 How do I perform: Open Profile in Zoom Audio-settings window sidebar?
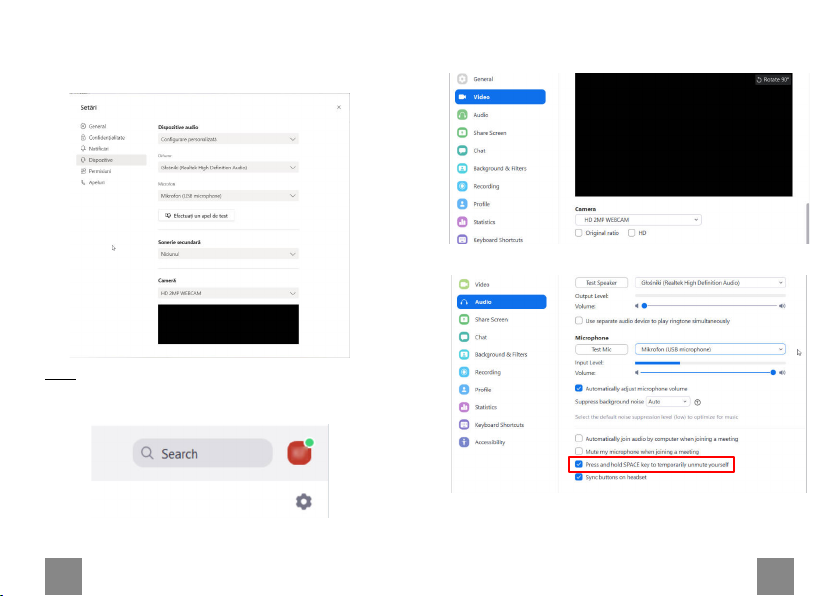pyautogui.click(x=475, y=389)
